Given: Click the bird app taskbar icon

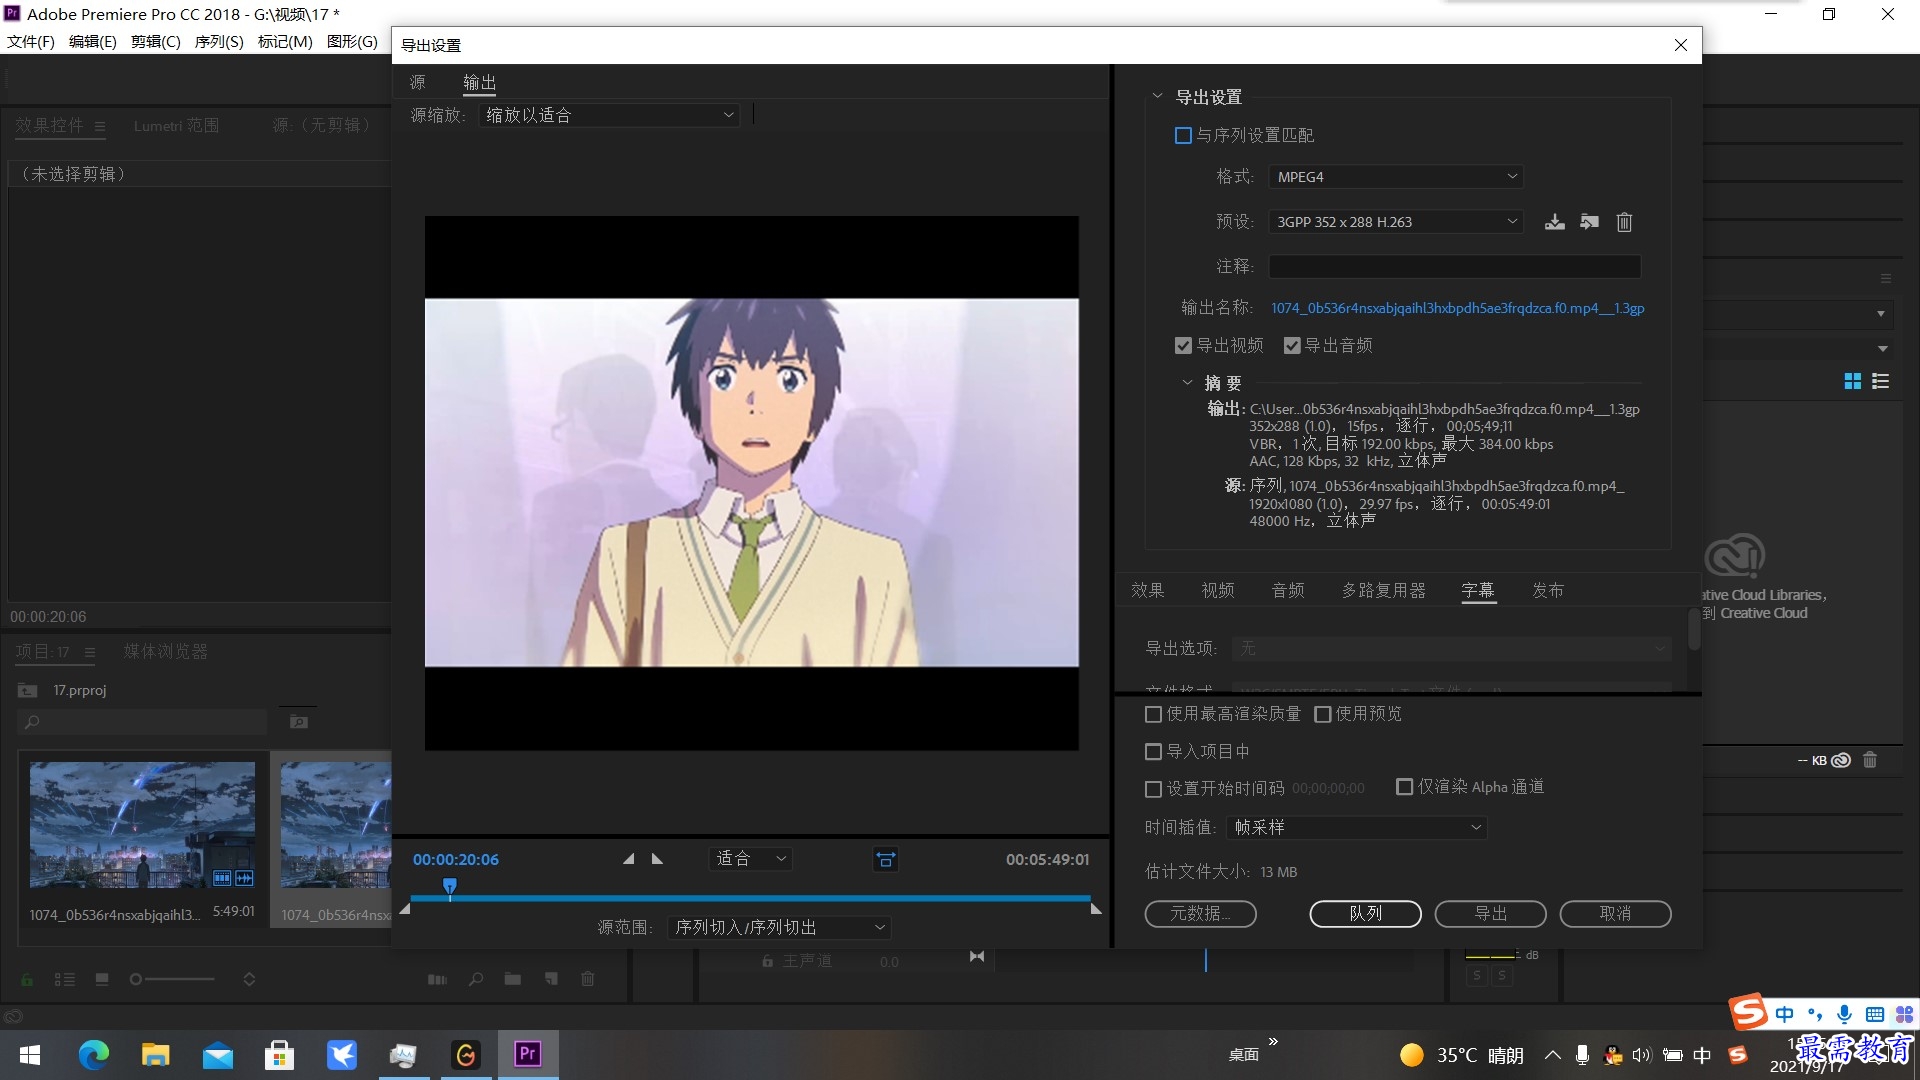Looking at the screenshot, I should [x=341, y=1054].
